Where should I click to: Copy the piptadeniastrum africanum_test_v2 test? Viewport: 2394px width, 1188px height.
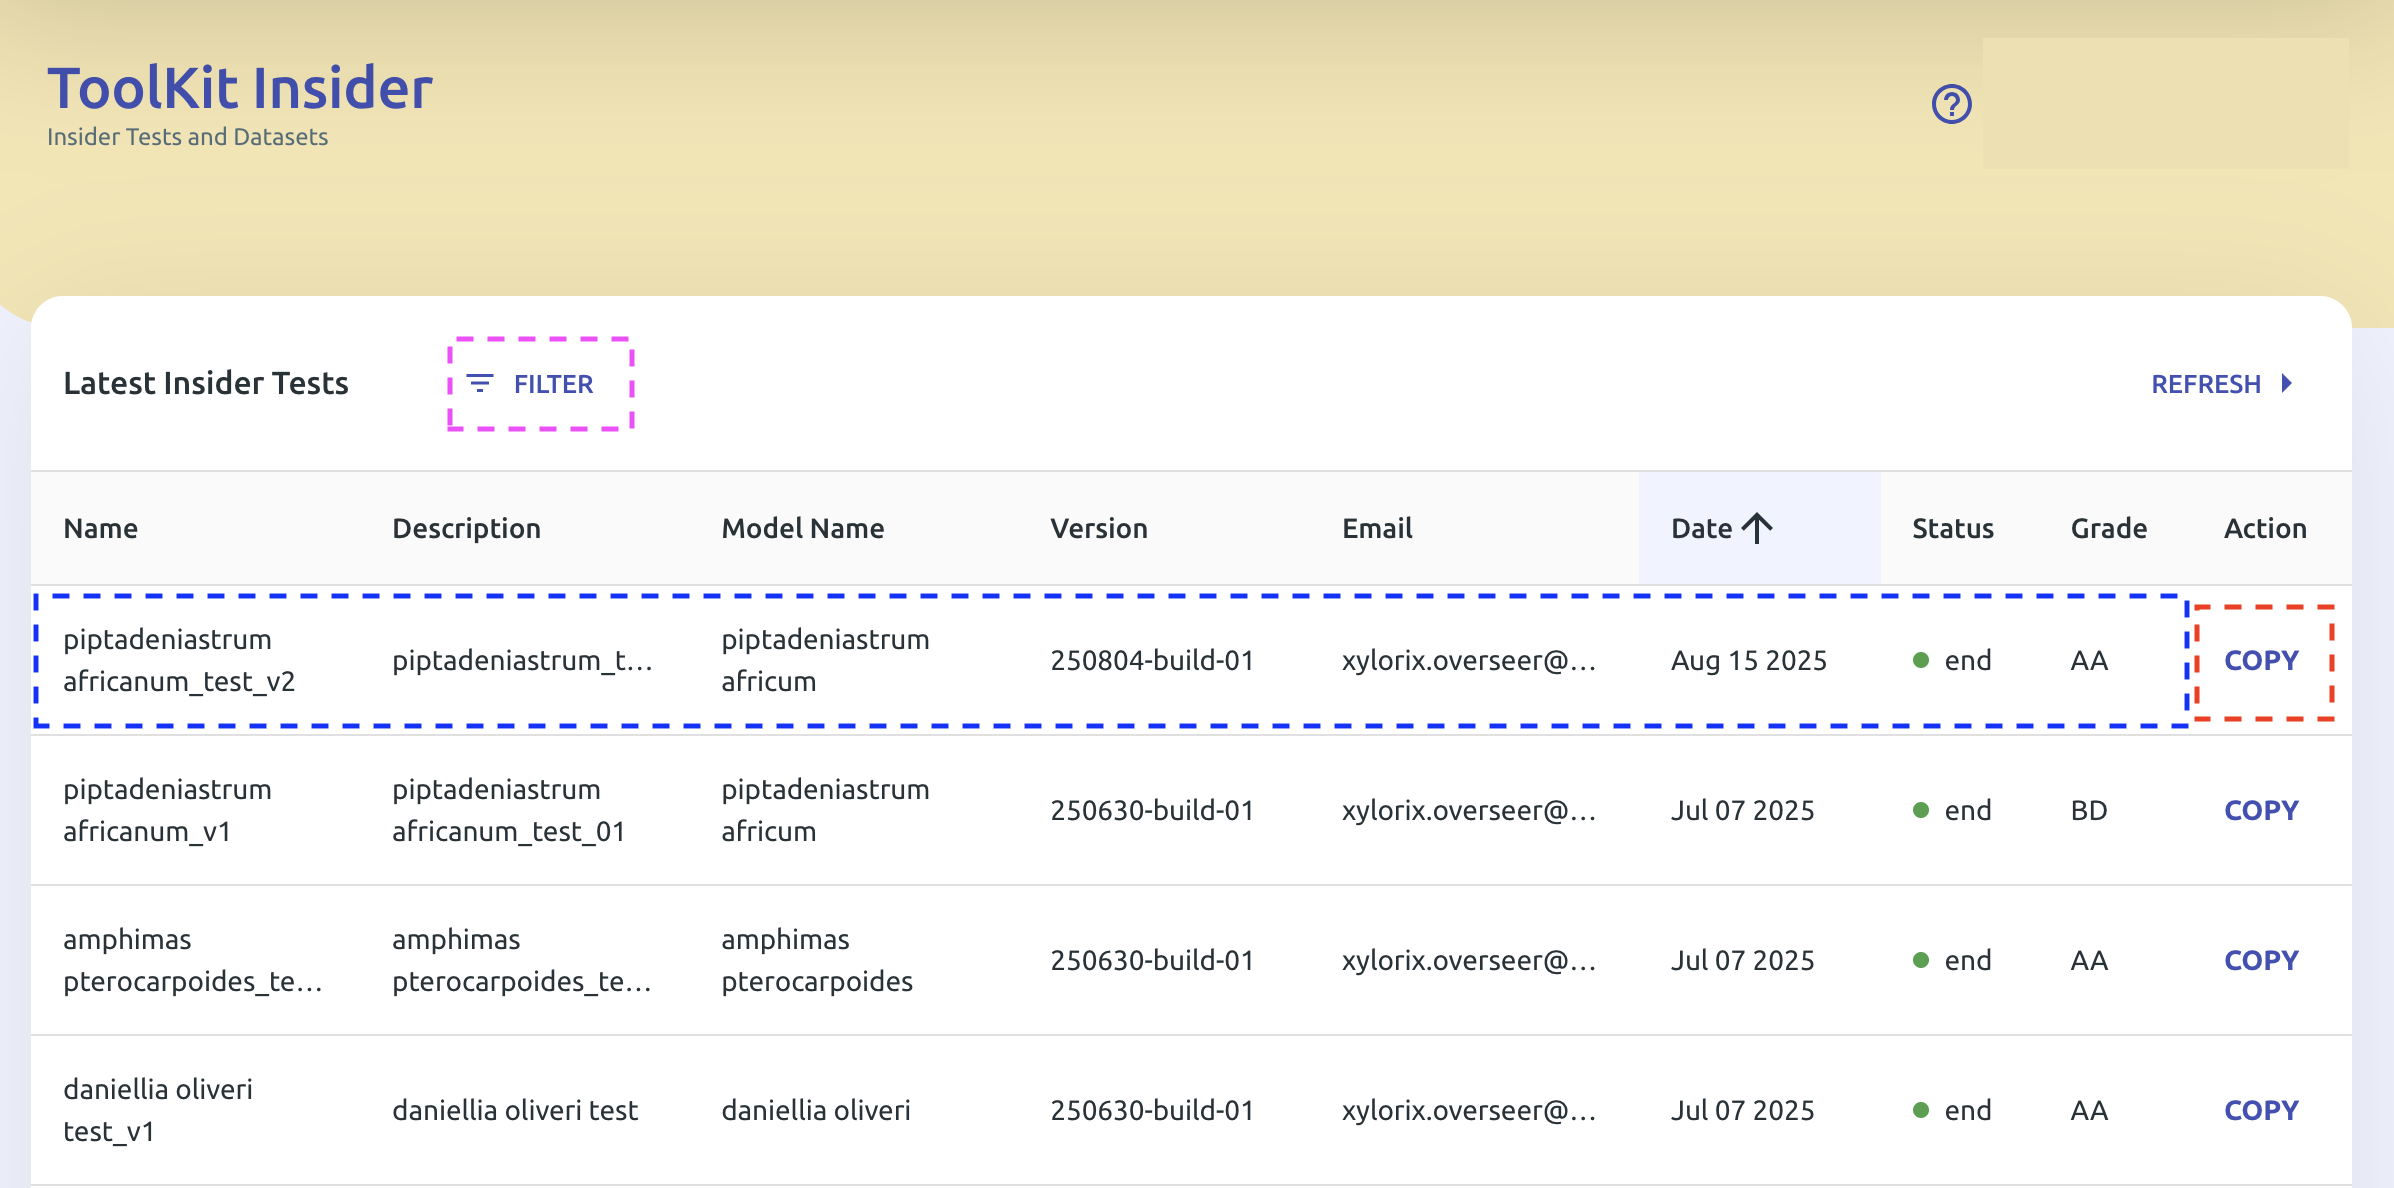2260,660
